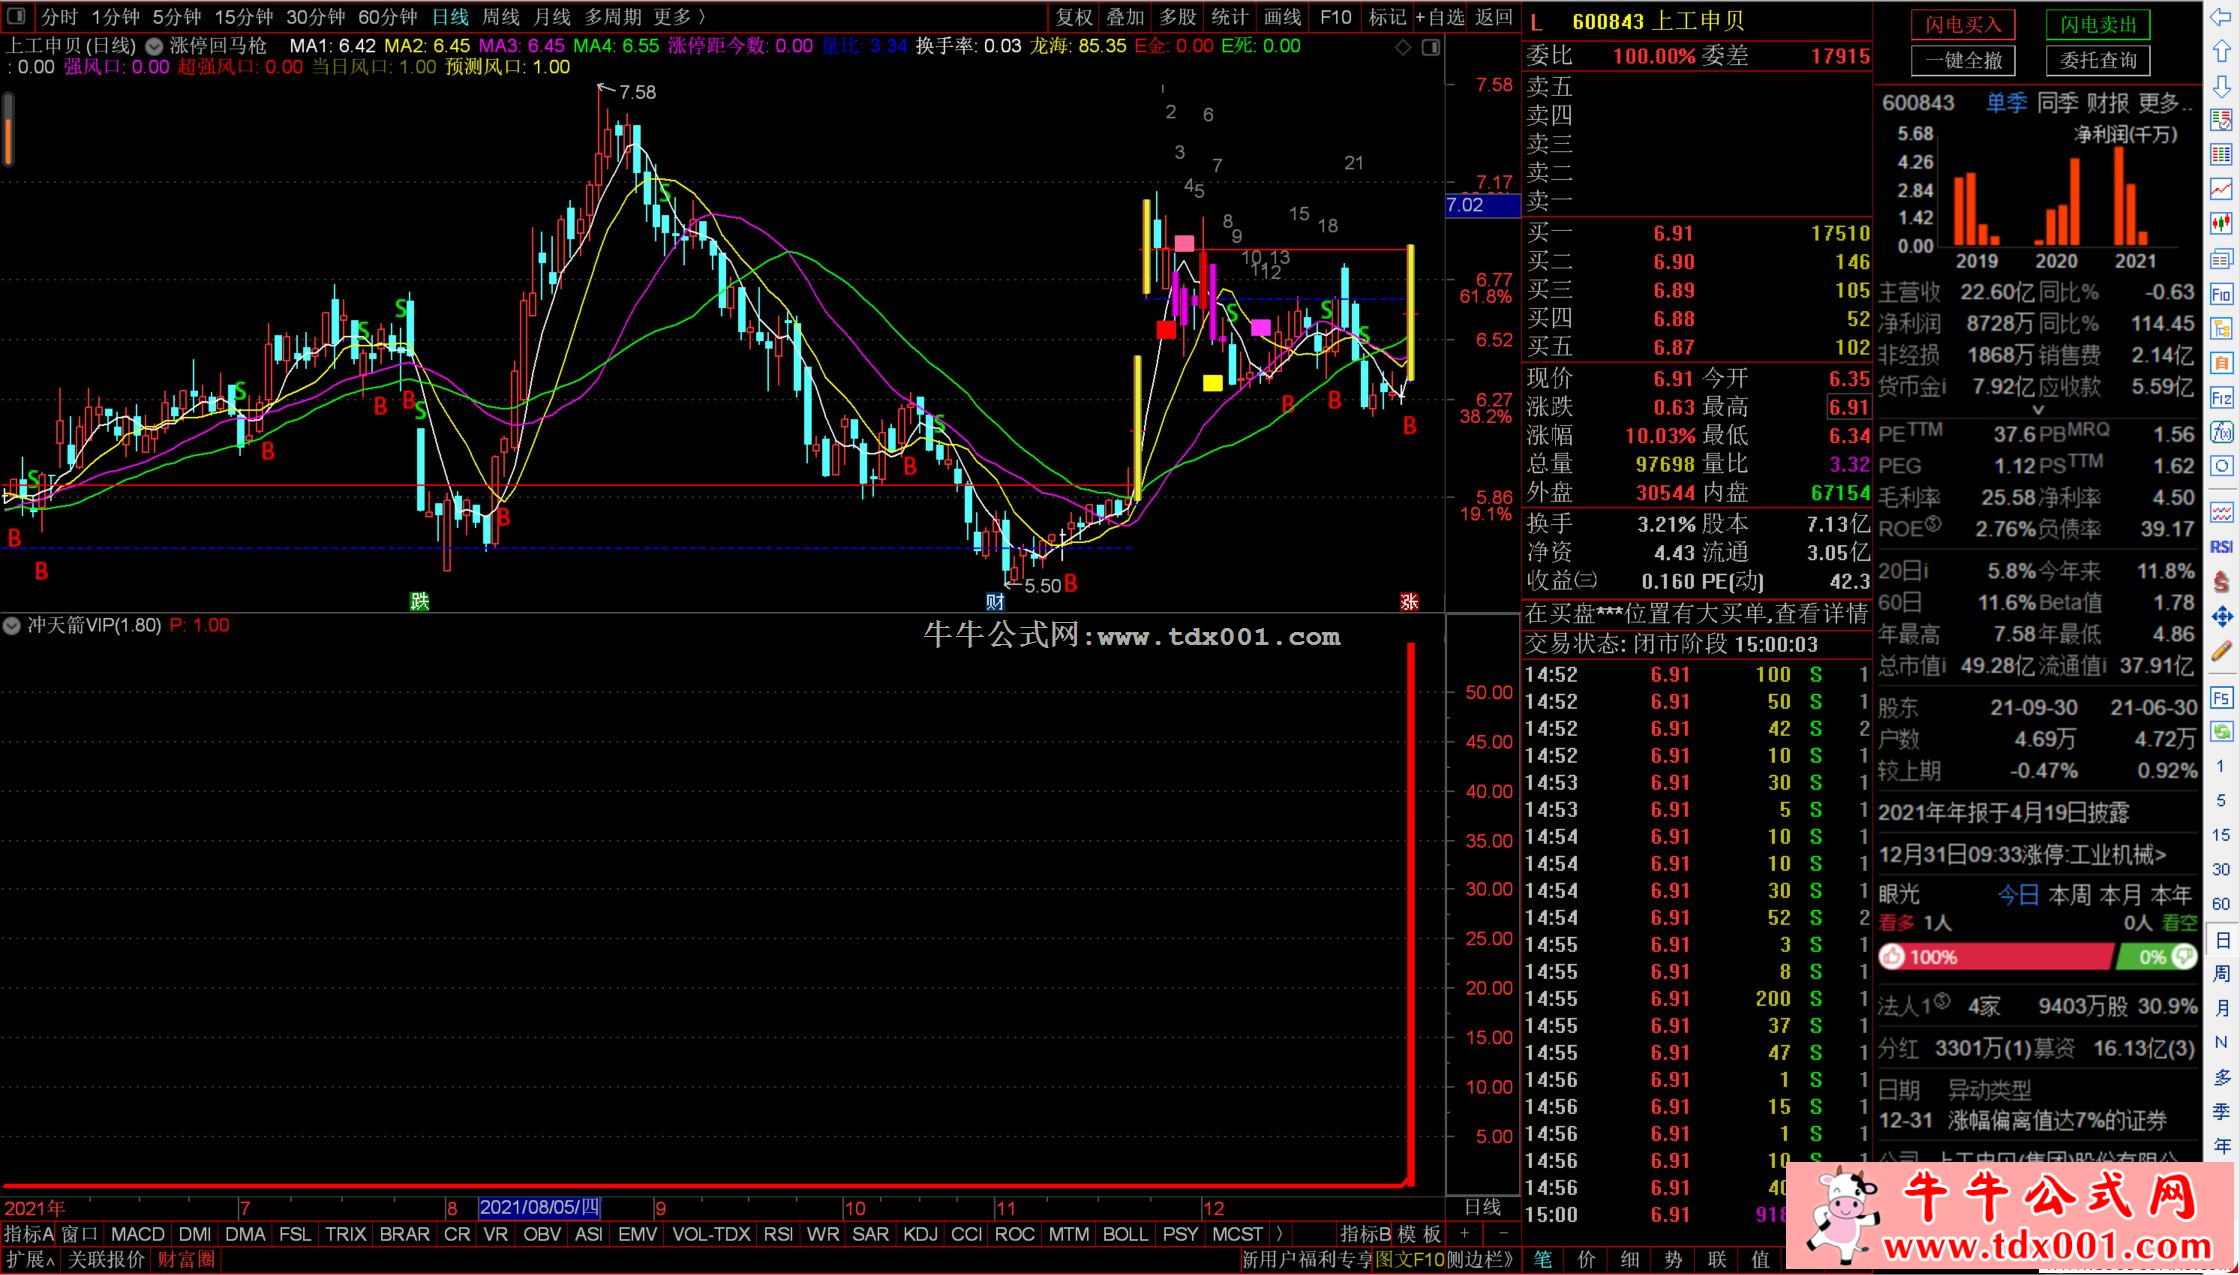The width and height of the screenshot is (2240, 1275).
Task: Click the thumbs-up bullish vote icon
Action: [1892, 957]
